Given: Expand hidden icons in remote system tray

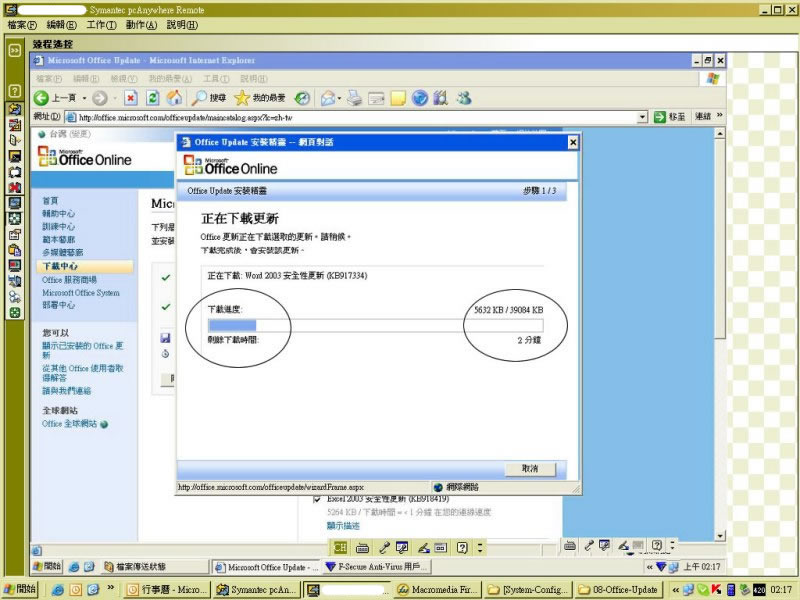Looking at the screenshot, I should [x=649, y=567].
